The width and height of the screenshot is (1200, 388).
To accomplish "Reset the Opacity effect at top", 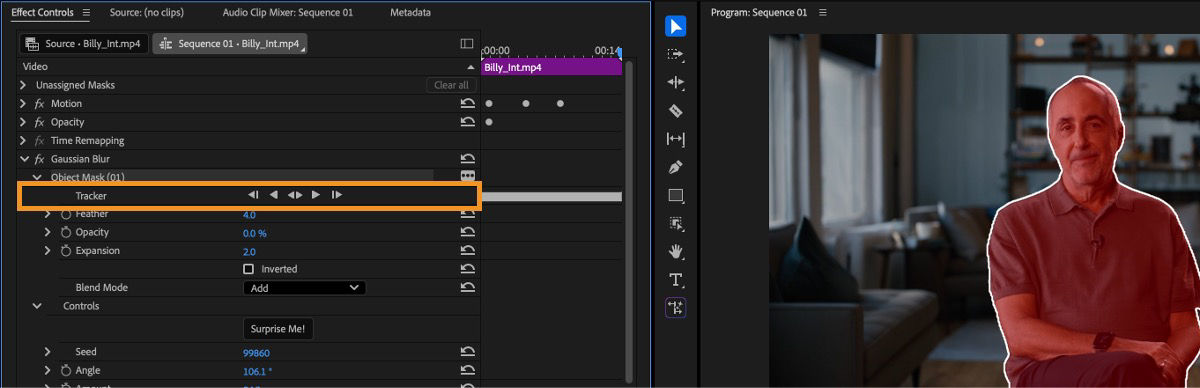I will coord(467,122).
